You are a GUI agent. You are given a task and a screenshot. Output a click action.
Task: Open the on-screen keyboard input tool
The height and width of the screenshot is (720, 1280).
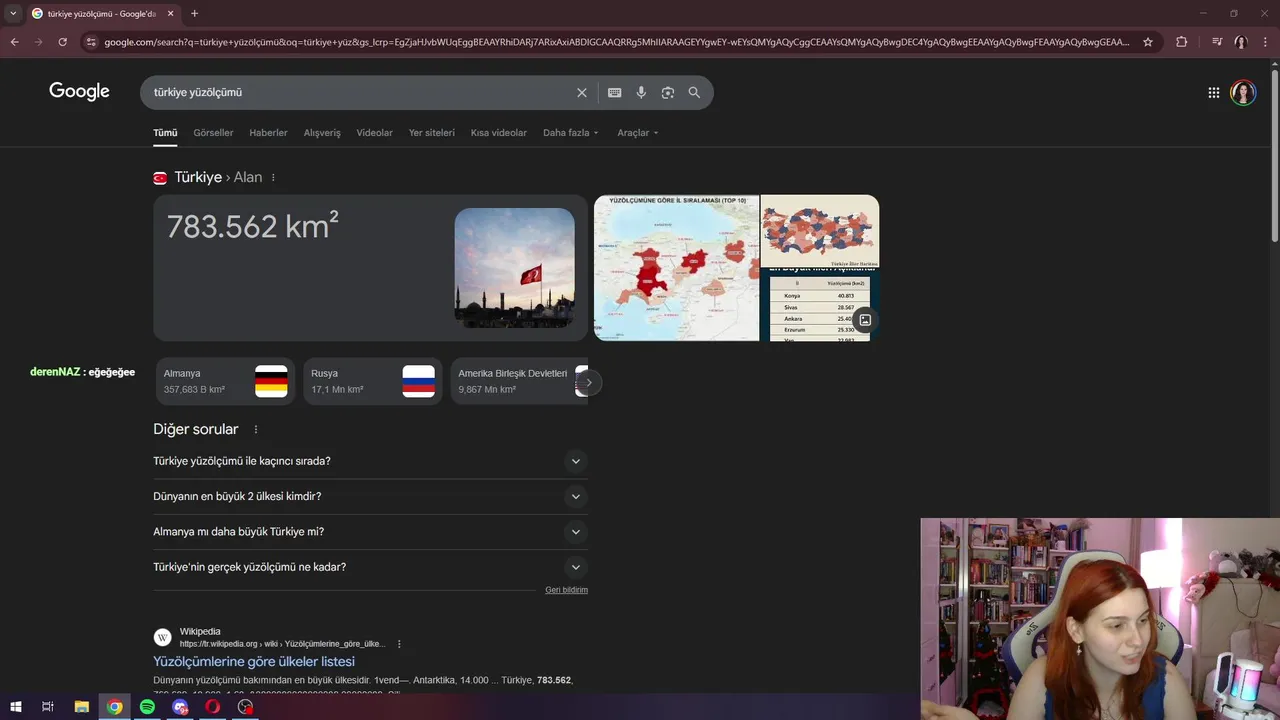(615, 92)
